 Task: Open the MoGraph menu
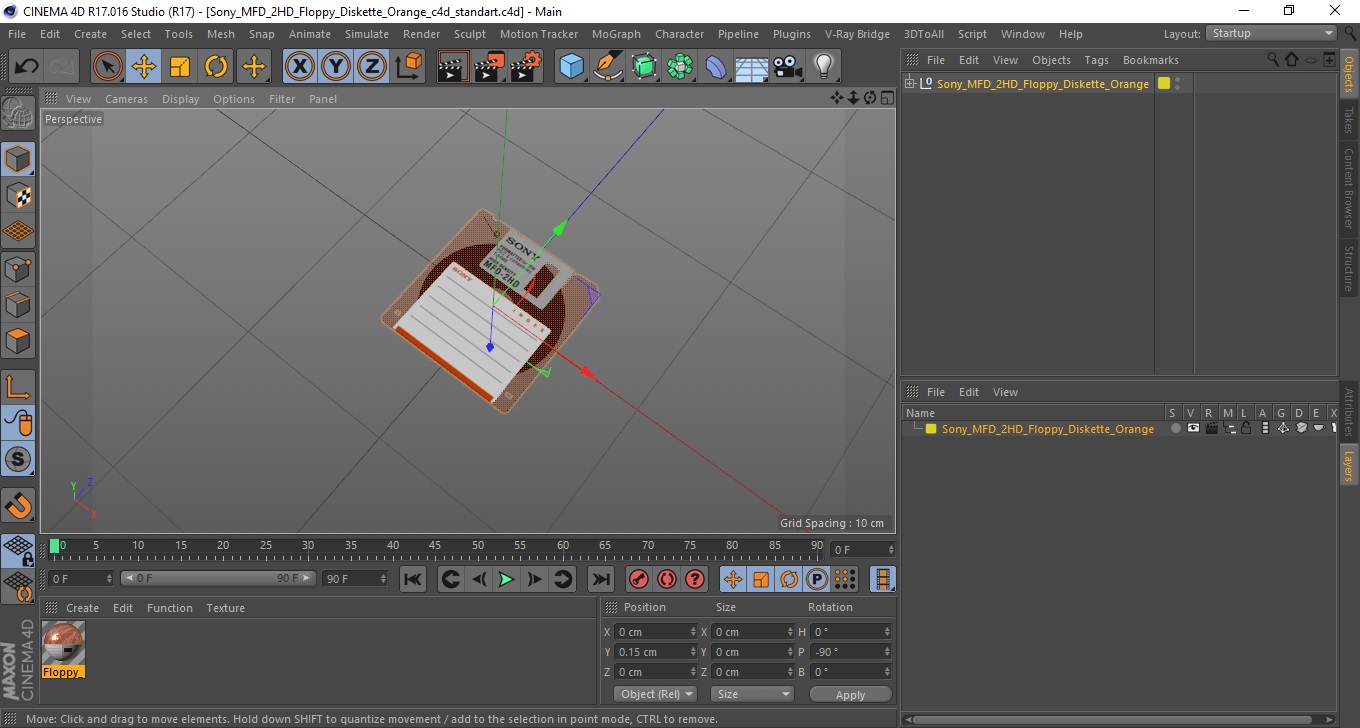[x=616, y=34]
